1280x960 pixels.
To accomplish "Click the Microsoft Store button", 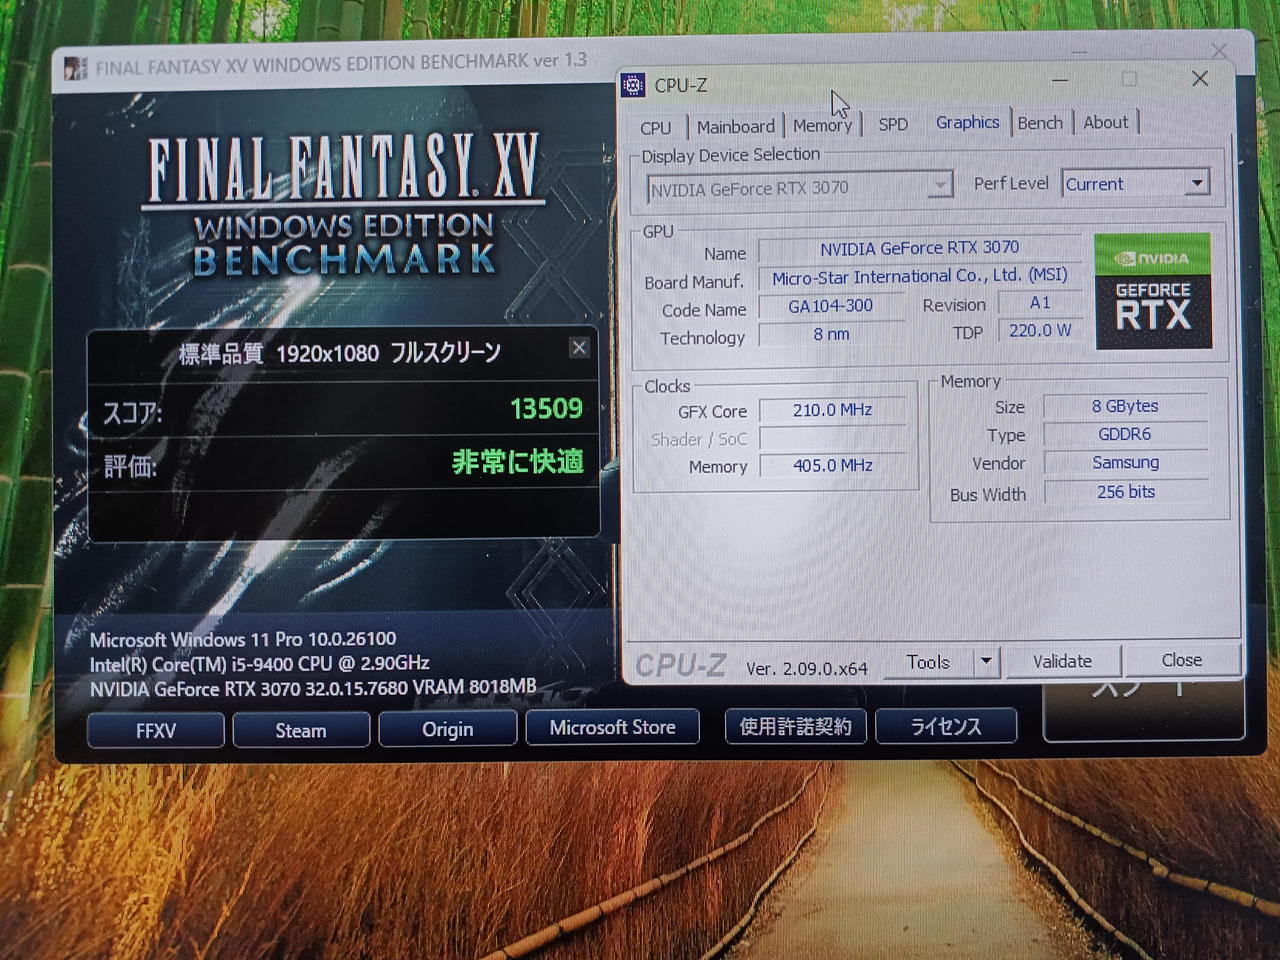I will (612, 728).
